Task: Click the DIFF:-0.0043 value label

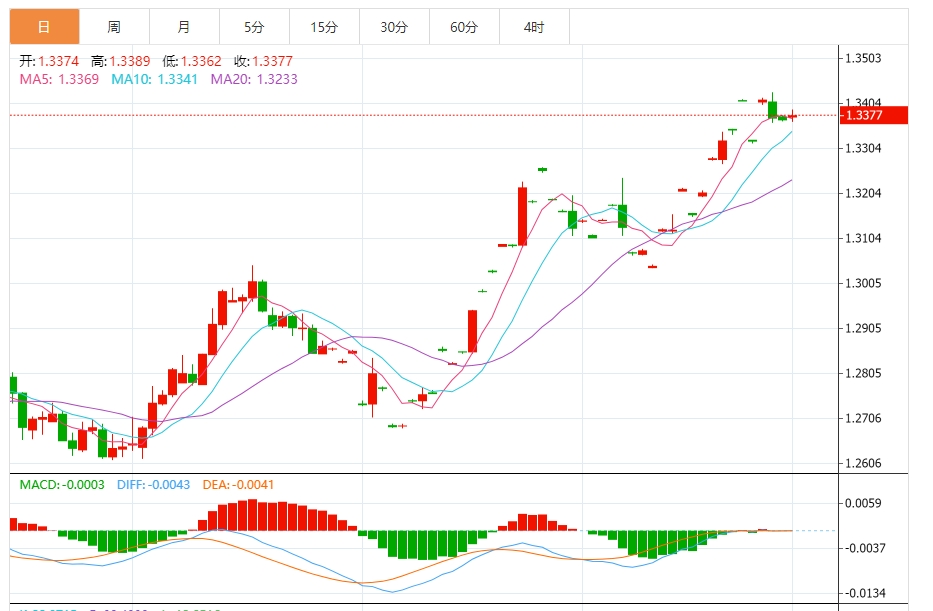Action: coord(154,485)
